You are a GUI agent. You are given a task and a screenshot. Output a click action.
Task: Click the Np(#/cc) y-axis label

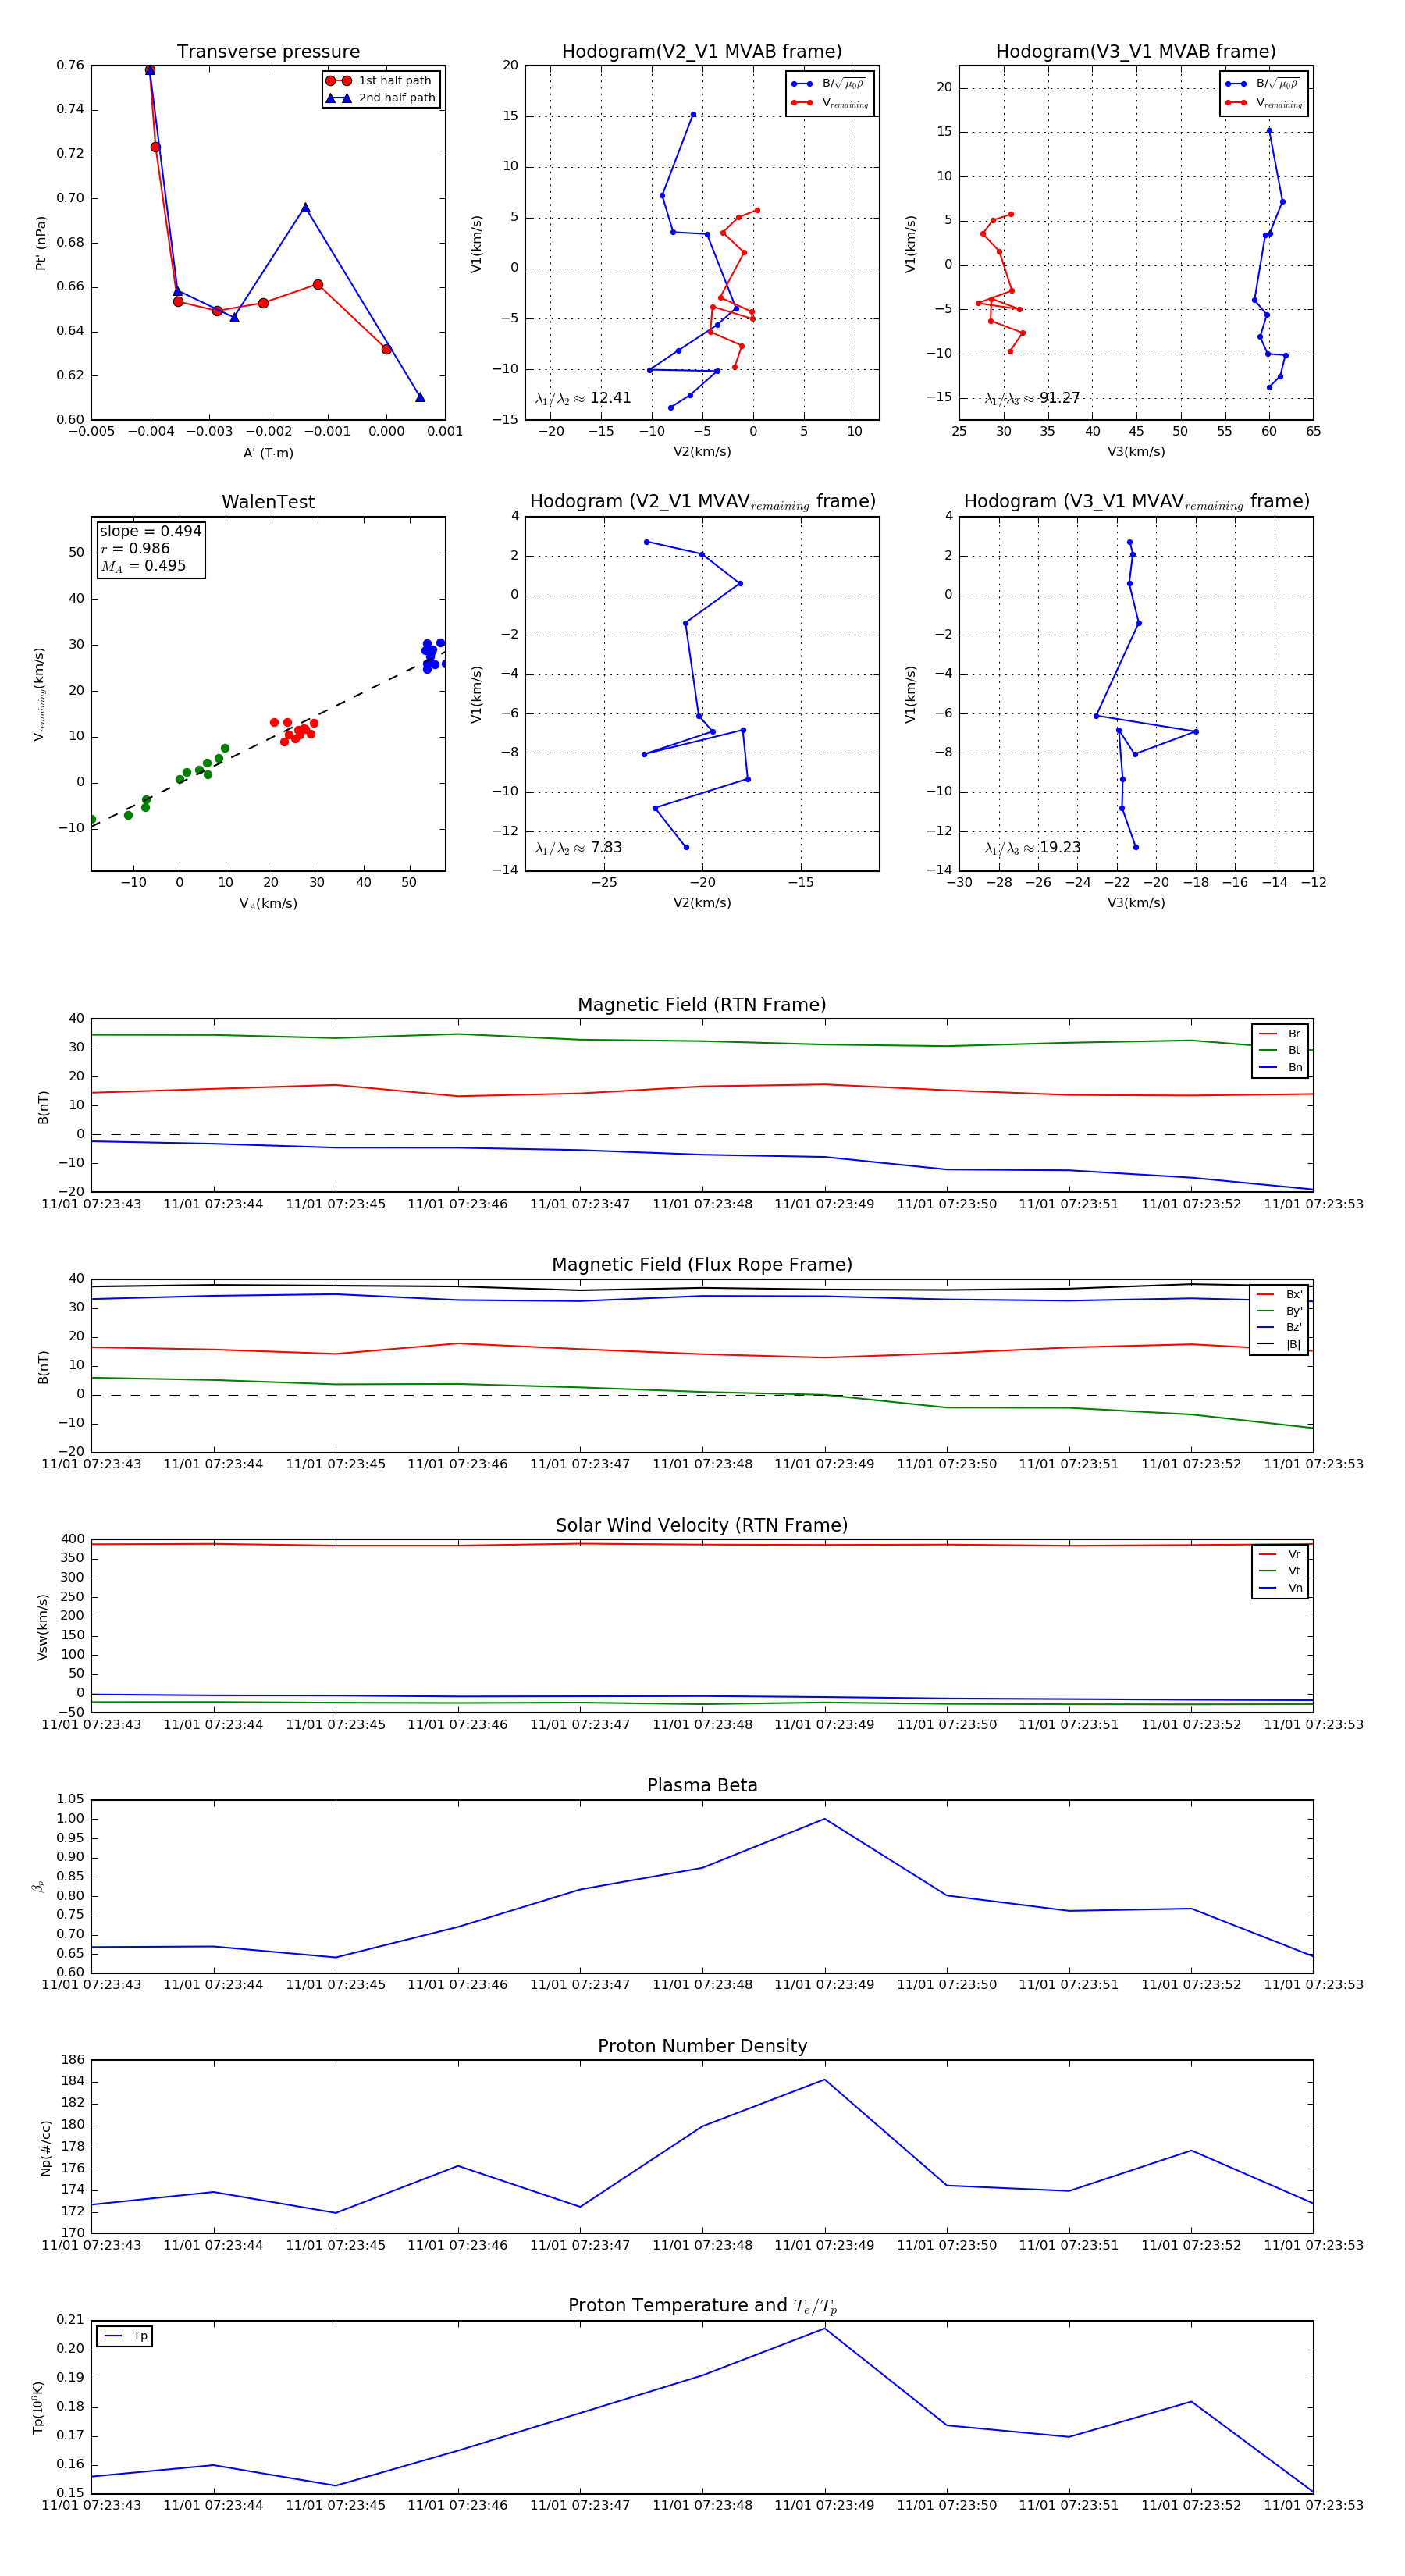(45, 2148)
